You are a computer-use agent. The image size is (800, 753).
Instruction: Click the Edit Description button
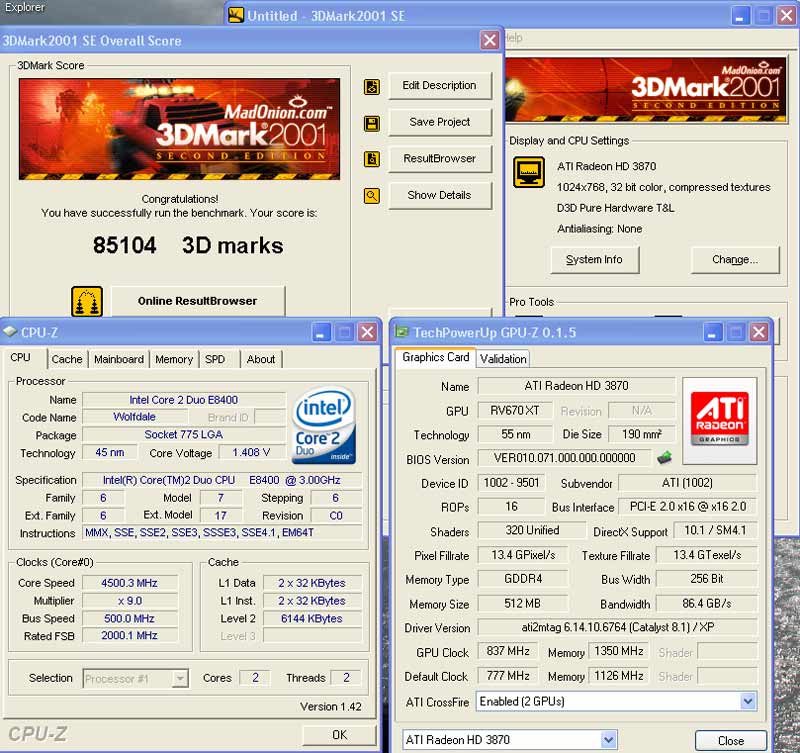coord(439,86)
